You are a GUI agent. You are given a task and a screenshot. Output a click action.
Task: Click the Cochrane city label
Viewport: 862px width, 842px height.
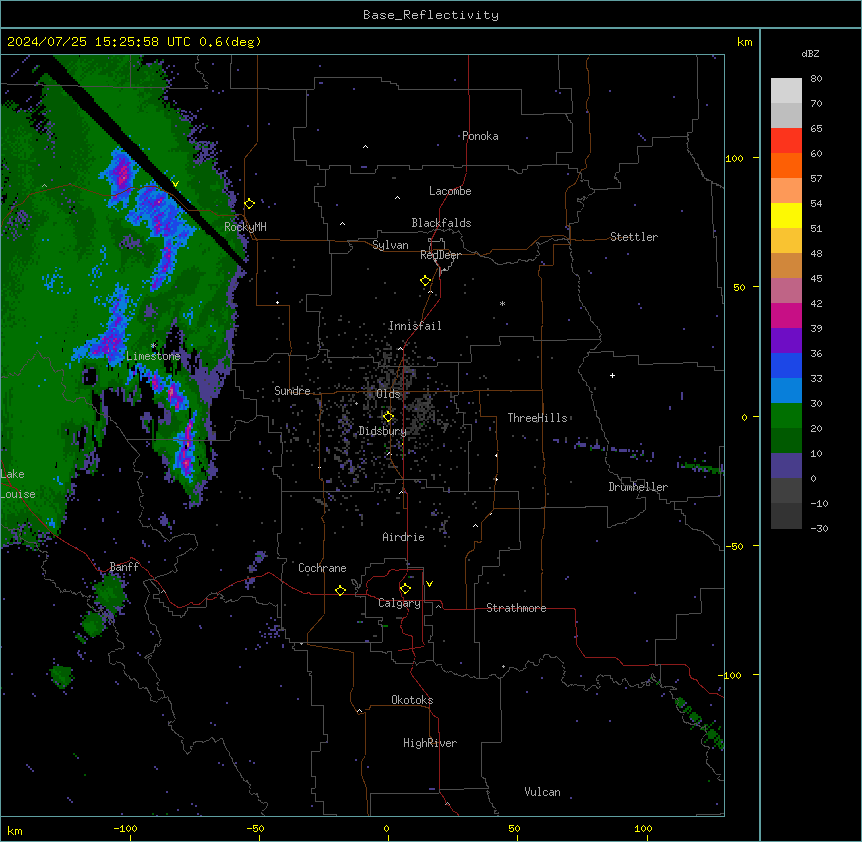322,568
